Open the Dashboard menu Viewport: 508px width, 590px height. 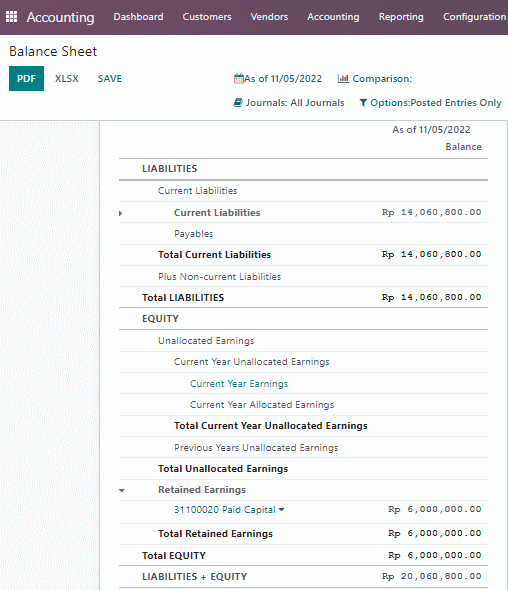pos(138,17)
